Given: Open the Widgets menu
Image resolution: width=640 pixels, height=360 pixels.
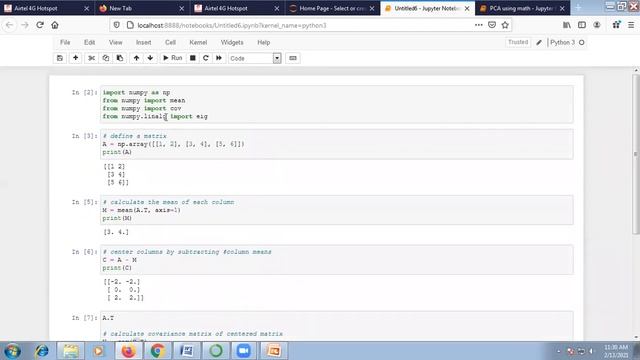Looking at the screenshot, I should tap(232, 42).
